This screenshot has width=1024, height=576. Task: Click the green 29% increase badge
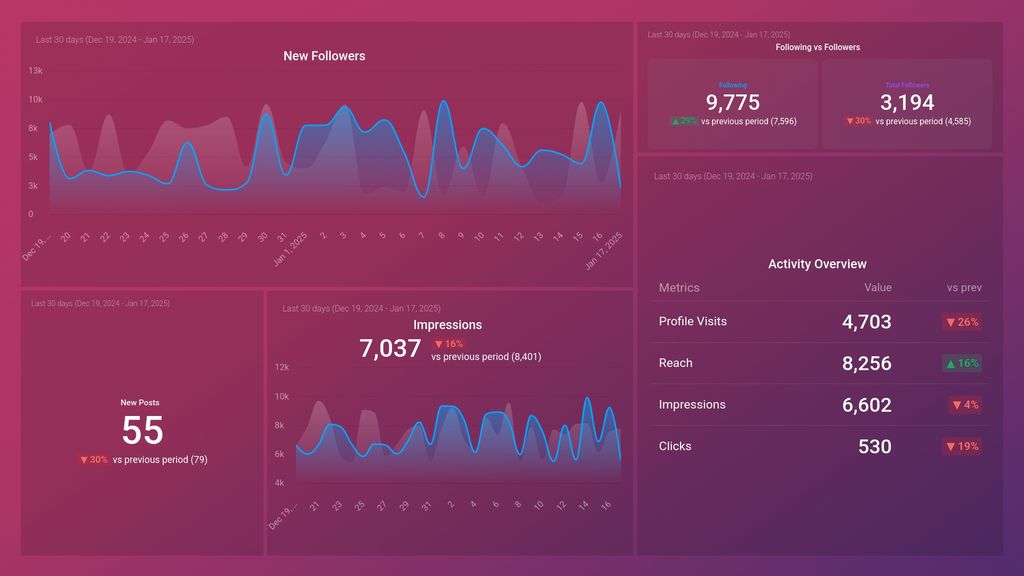tap(684, 121)
